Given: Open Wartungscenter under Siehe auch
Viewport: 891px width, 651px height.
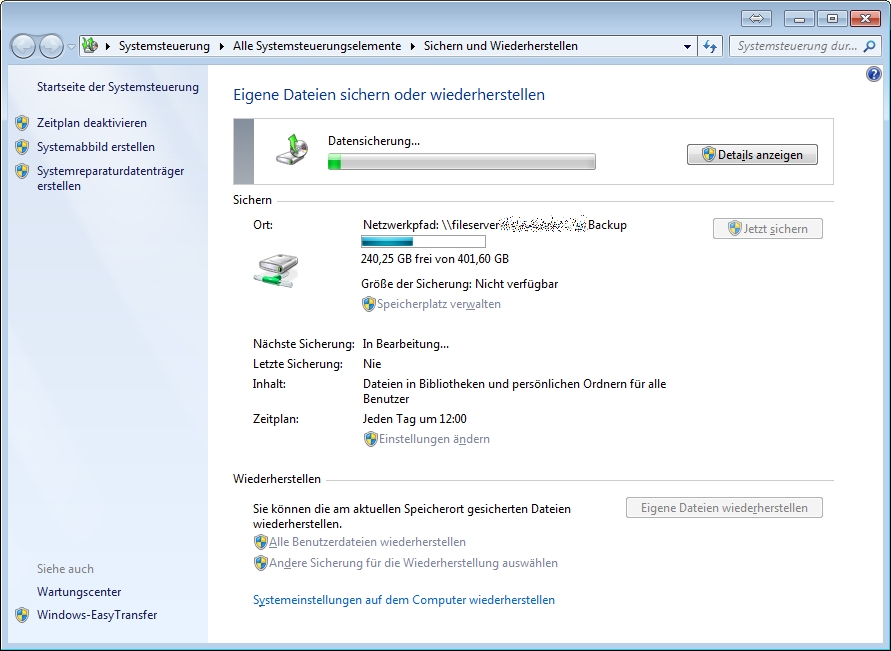Looking at the screenshot, I should pyautogui.click(x=79, y=592).
